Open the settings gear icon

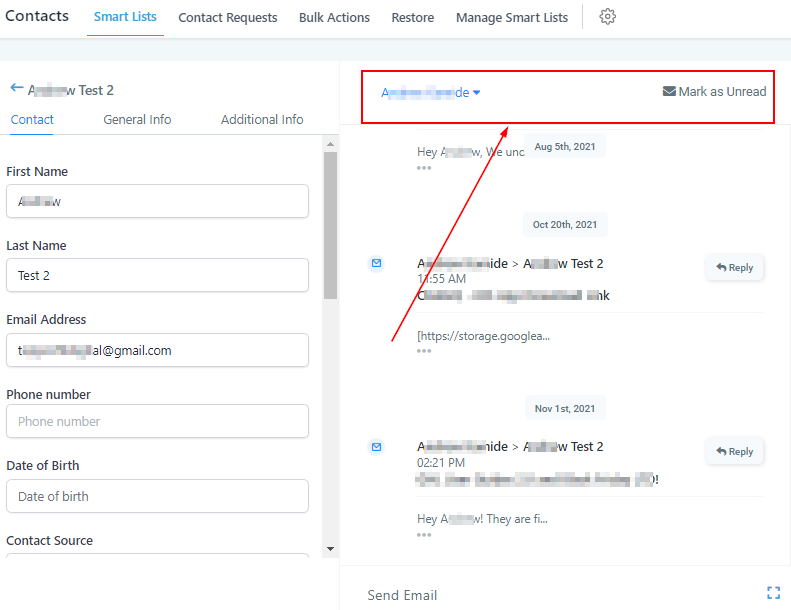[x=607, y=17]
